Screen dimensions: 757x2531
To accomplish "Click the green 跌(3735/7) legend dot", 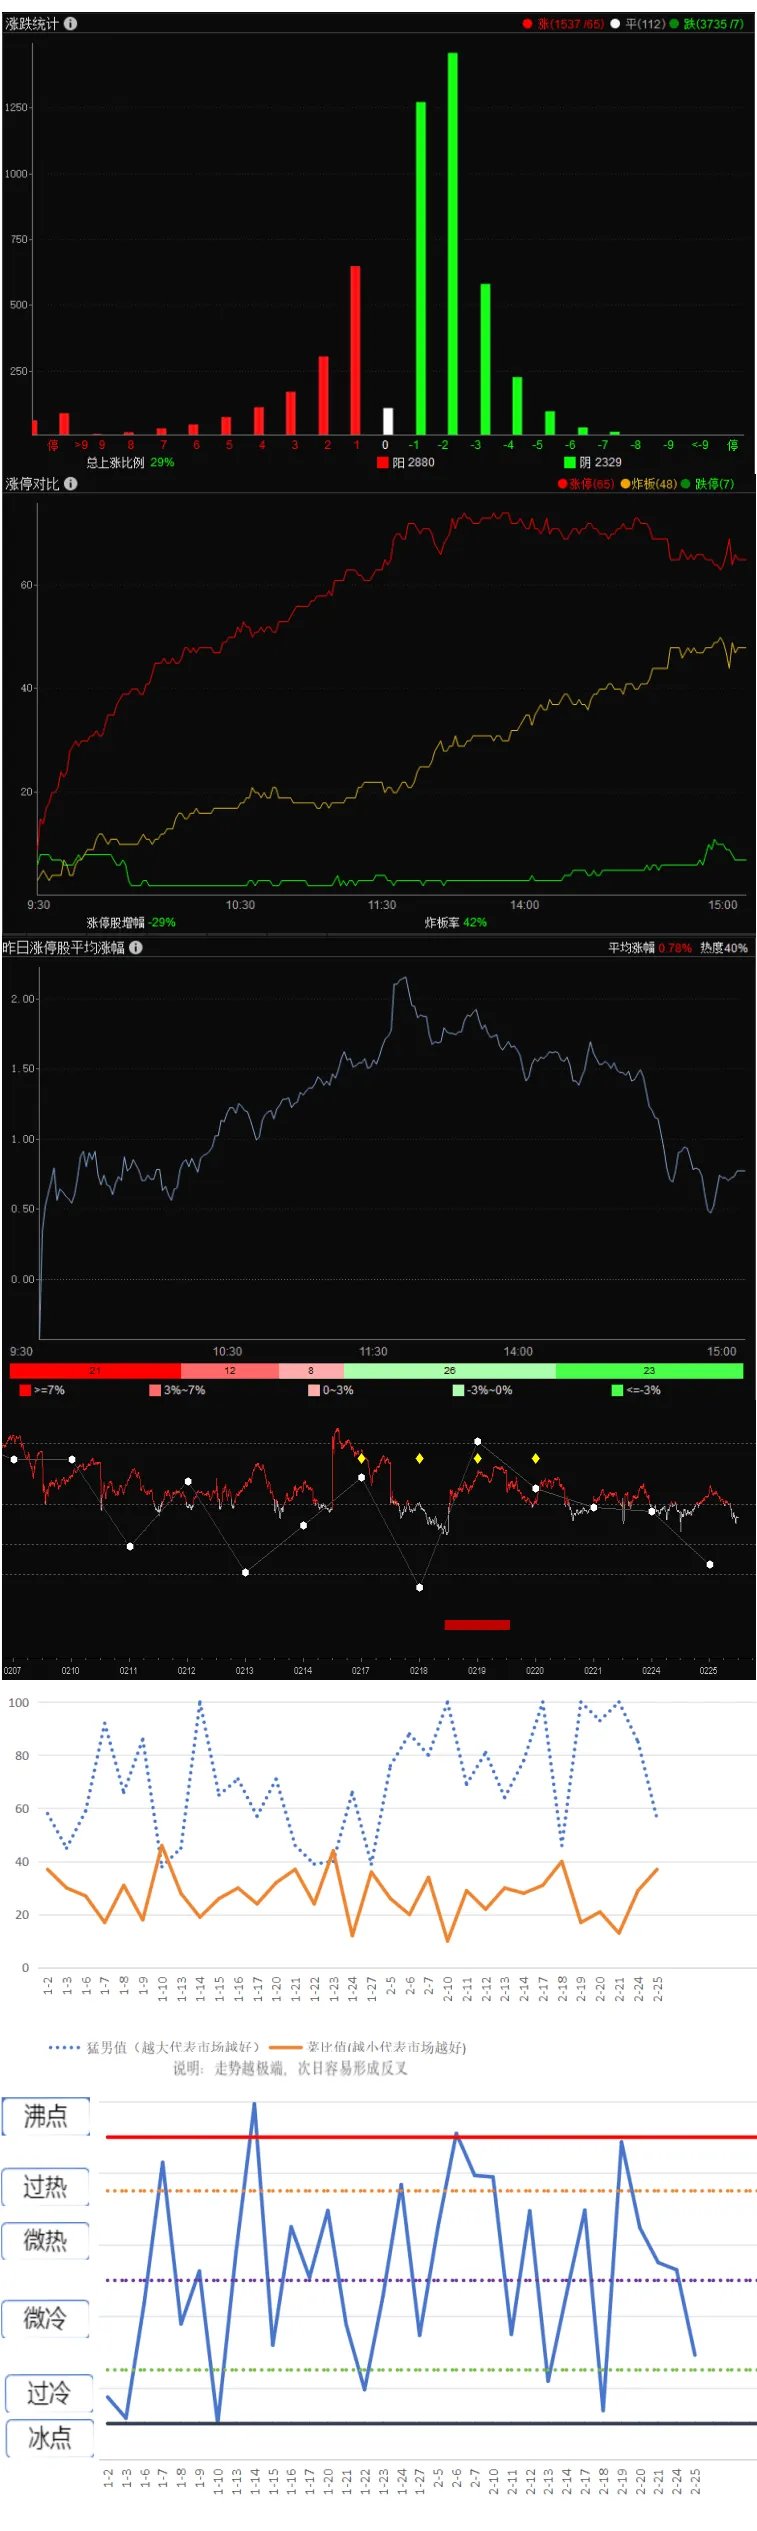I will pos(674,24).
